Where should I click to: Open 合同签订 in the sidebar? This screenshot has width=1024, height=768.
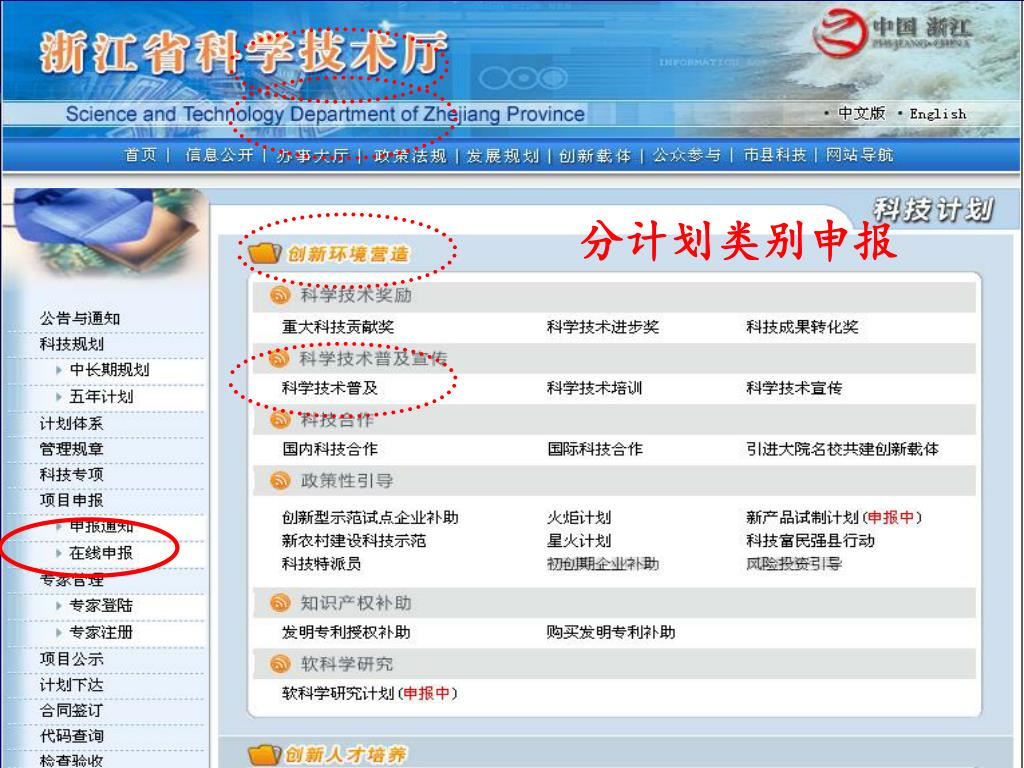point(71,710)
